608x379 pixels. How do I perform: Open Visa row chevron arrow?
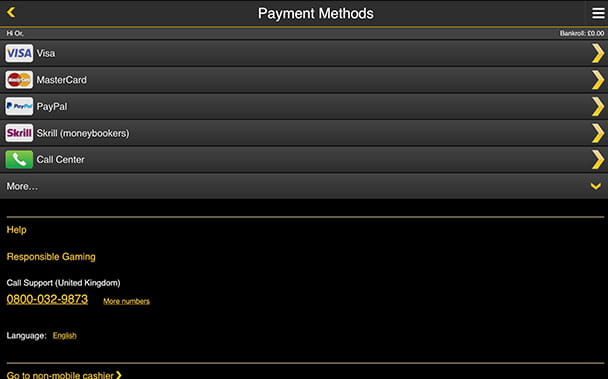(598, 53)
